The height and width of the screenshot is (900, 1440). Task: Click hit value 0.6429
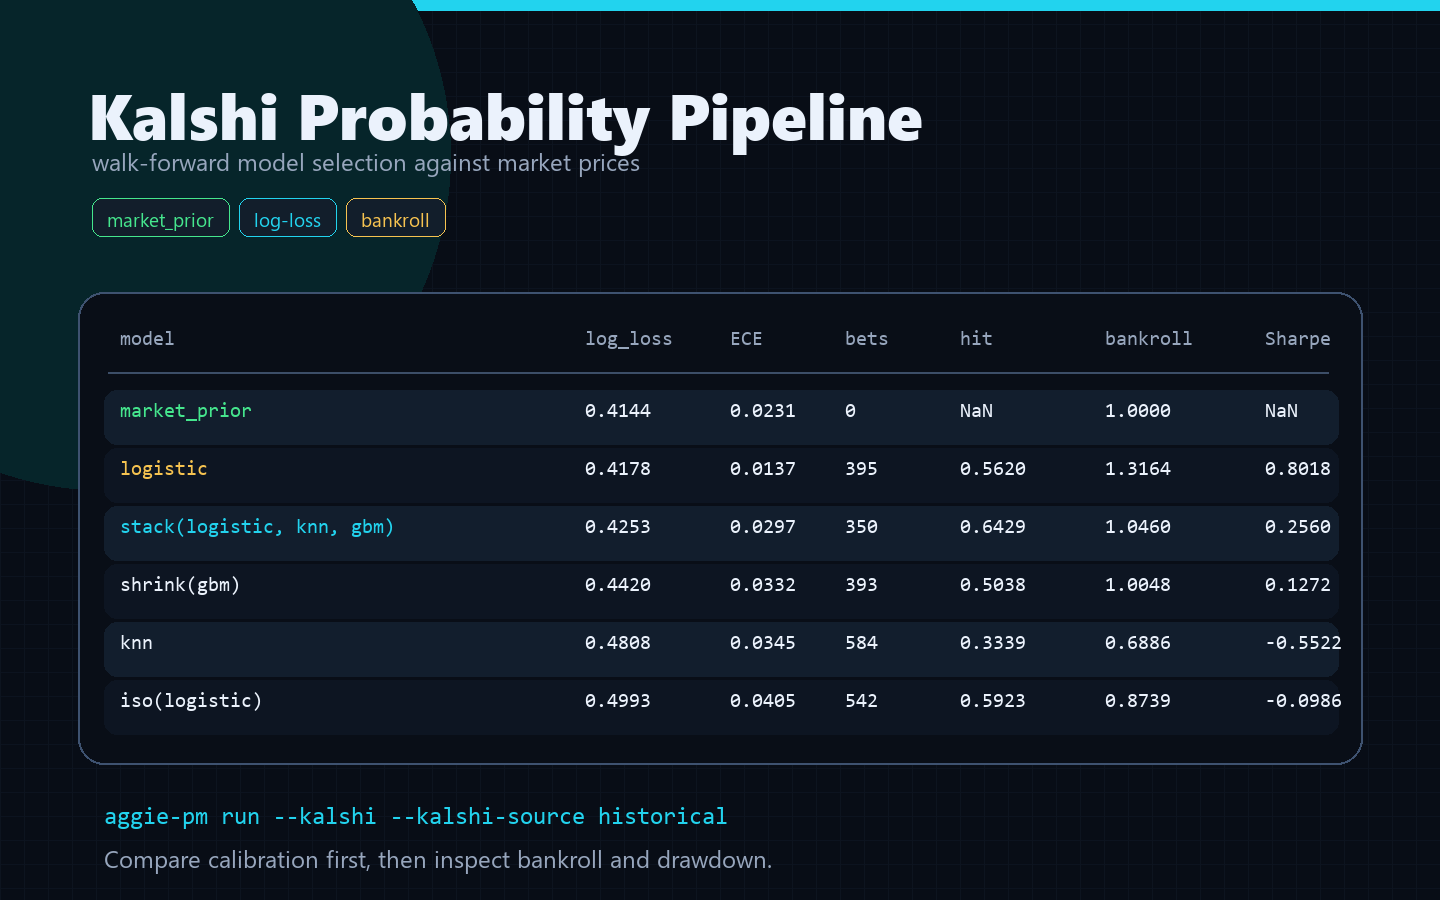993,527
